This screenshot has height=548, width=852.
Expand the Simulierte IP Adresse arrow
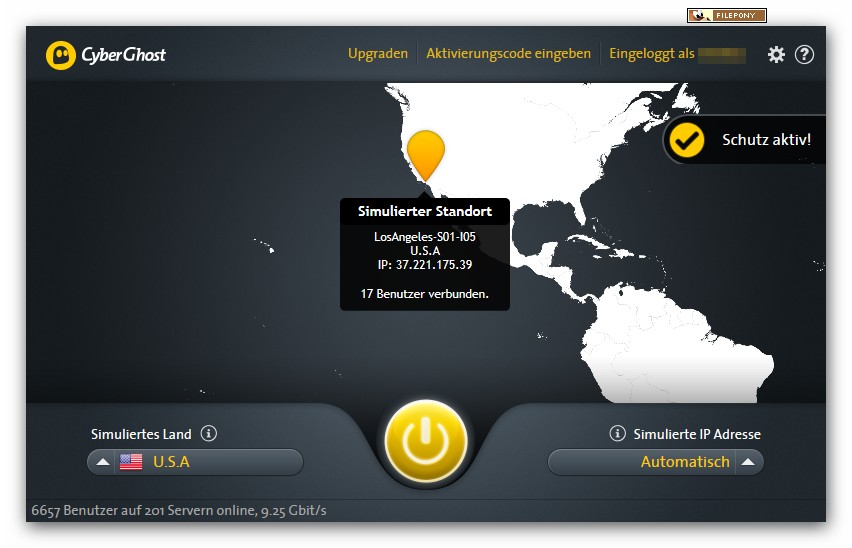coord(748,462)
